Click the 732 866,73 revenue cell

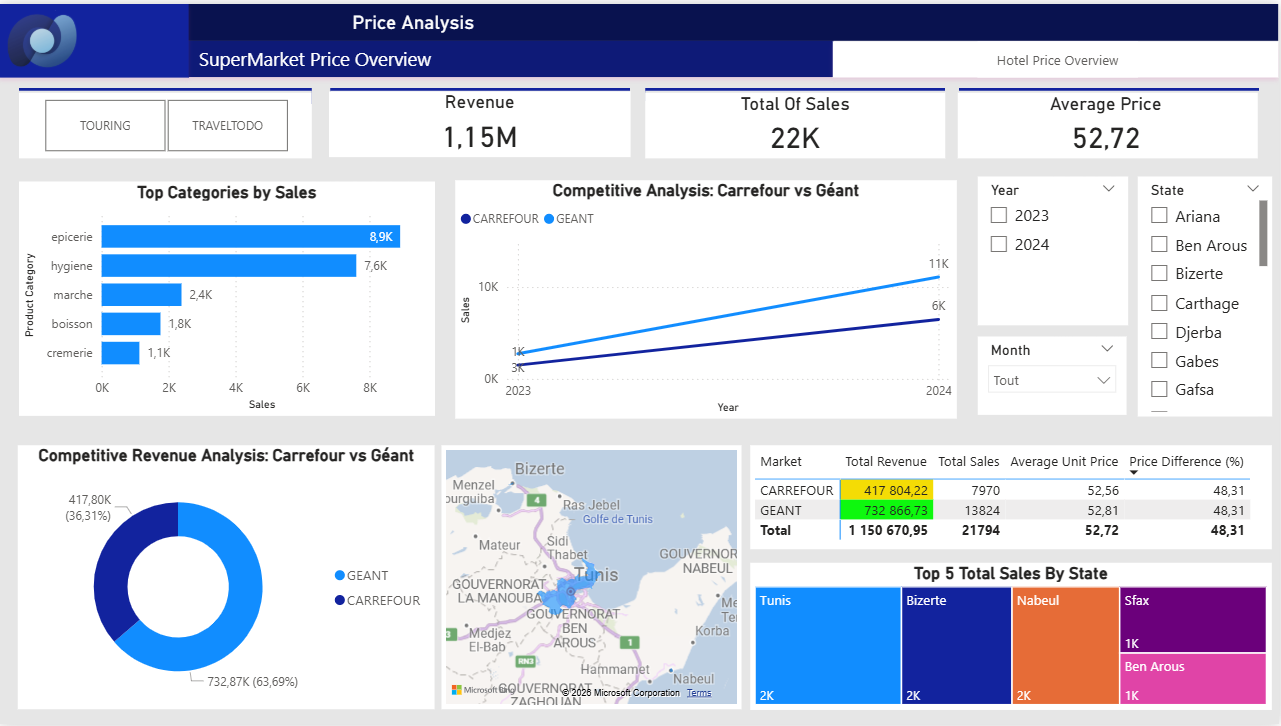(x=886, y=510)
